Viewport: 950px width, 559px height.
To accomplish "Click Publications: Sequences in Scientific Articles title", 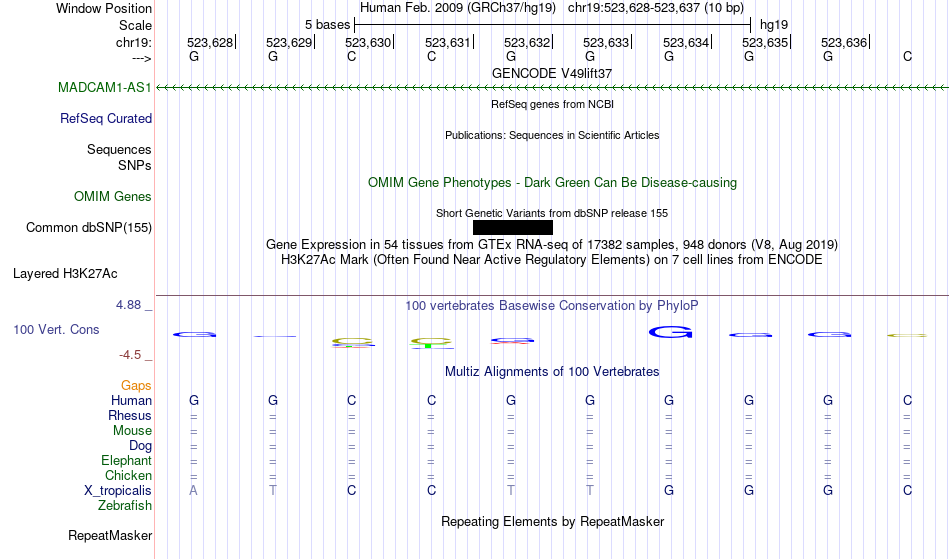I will (552, 135).
